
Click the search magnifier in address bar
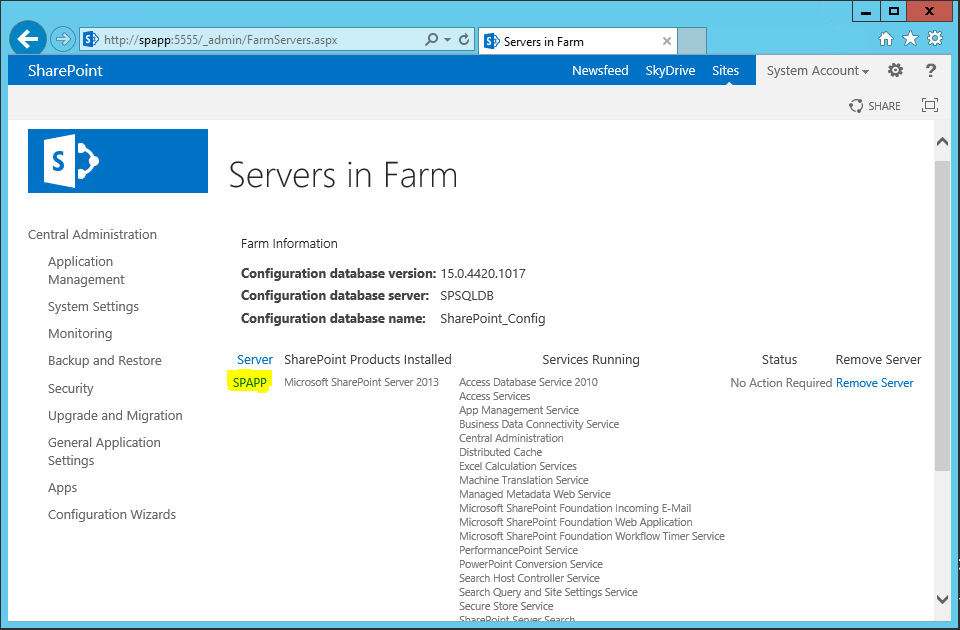pyautogui.click(x=432, y=39)
